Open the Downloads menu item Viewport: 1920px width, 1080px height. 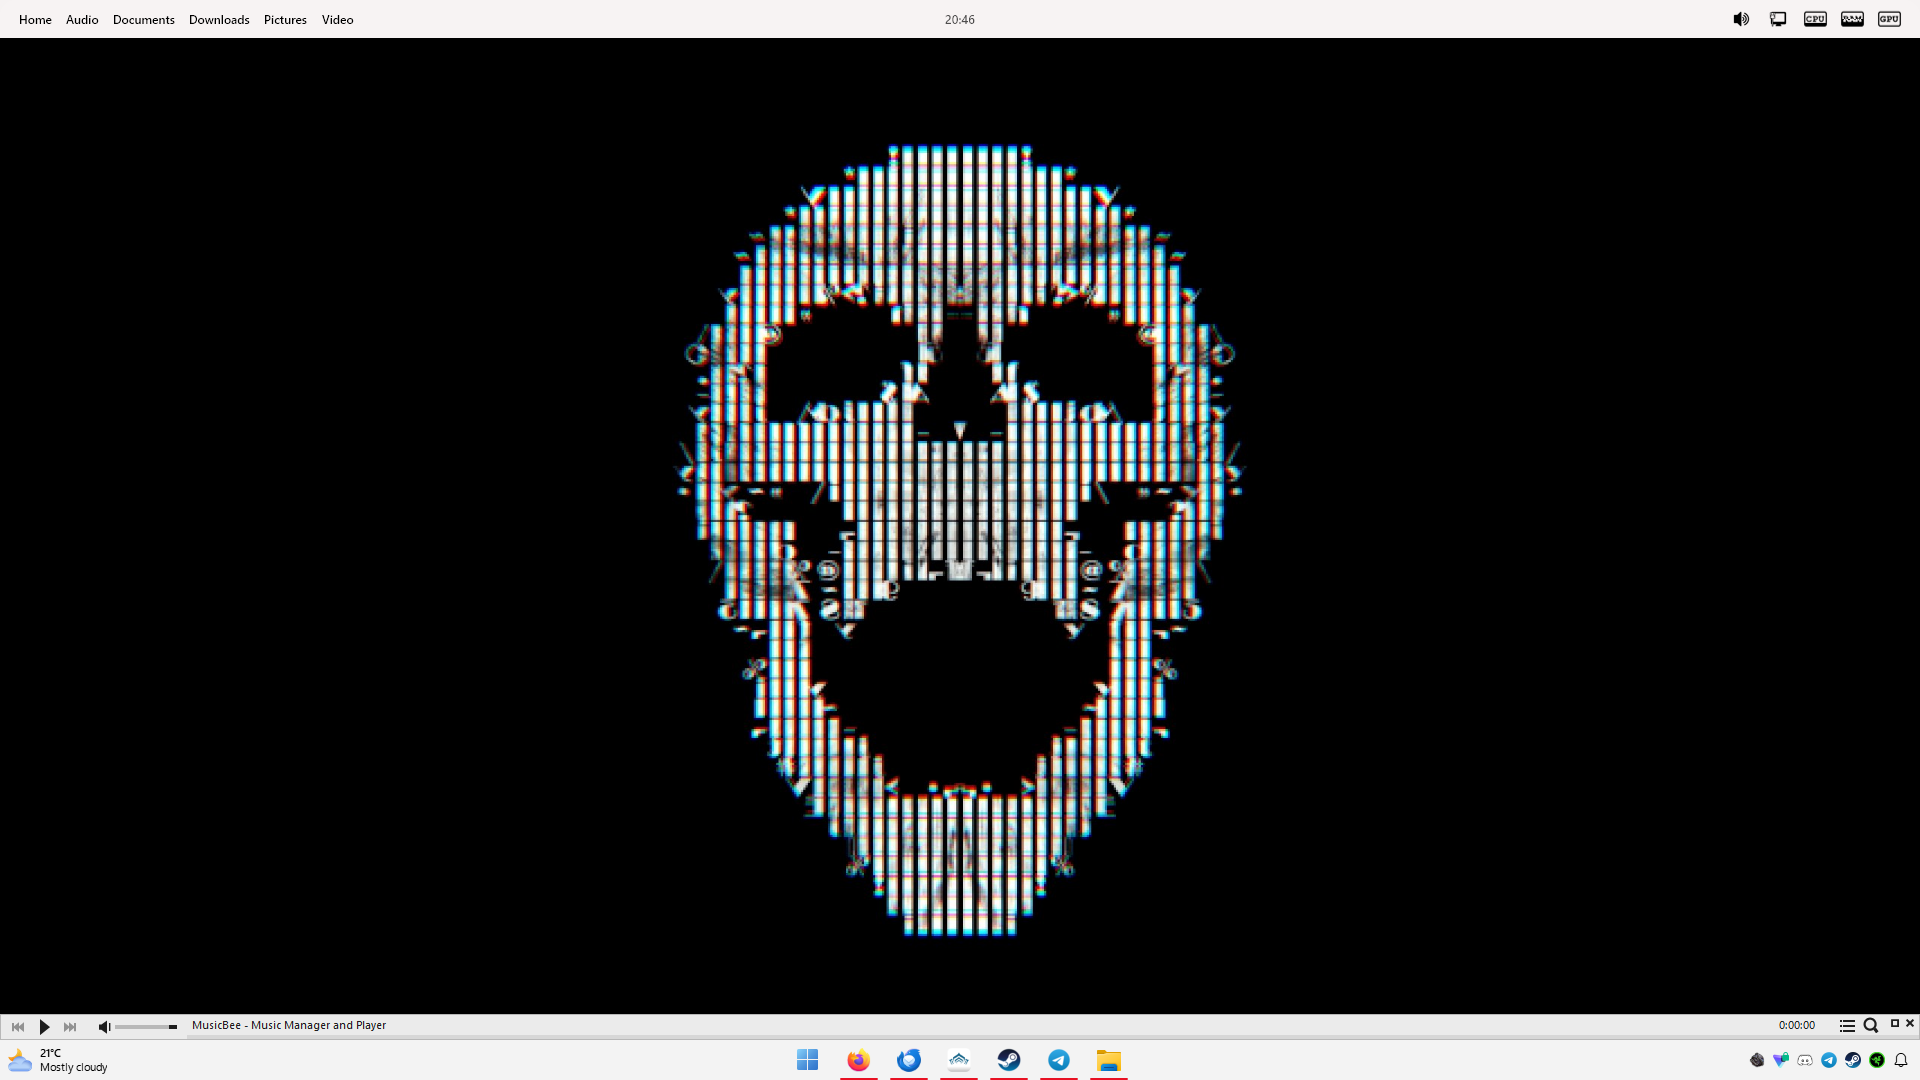(x=219, y=20)
